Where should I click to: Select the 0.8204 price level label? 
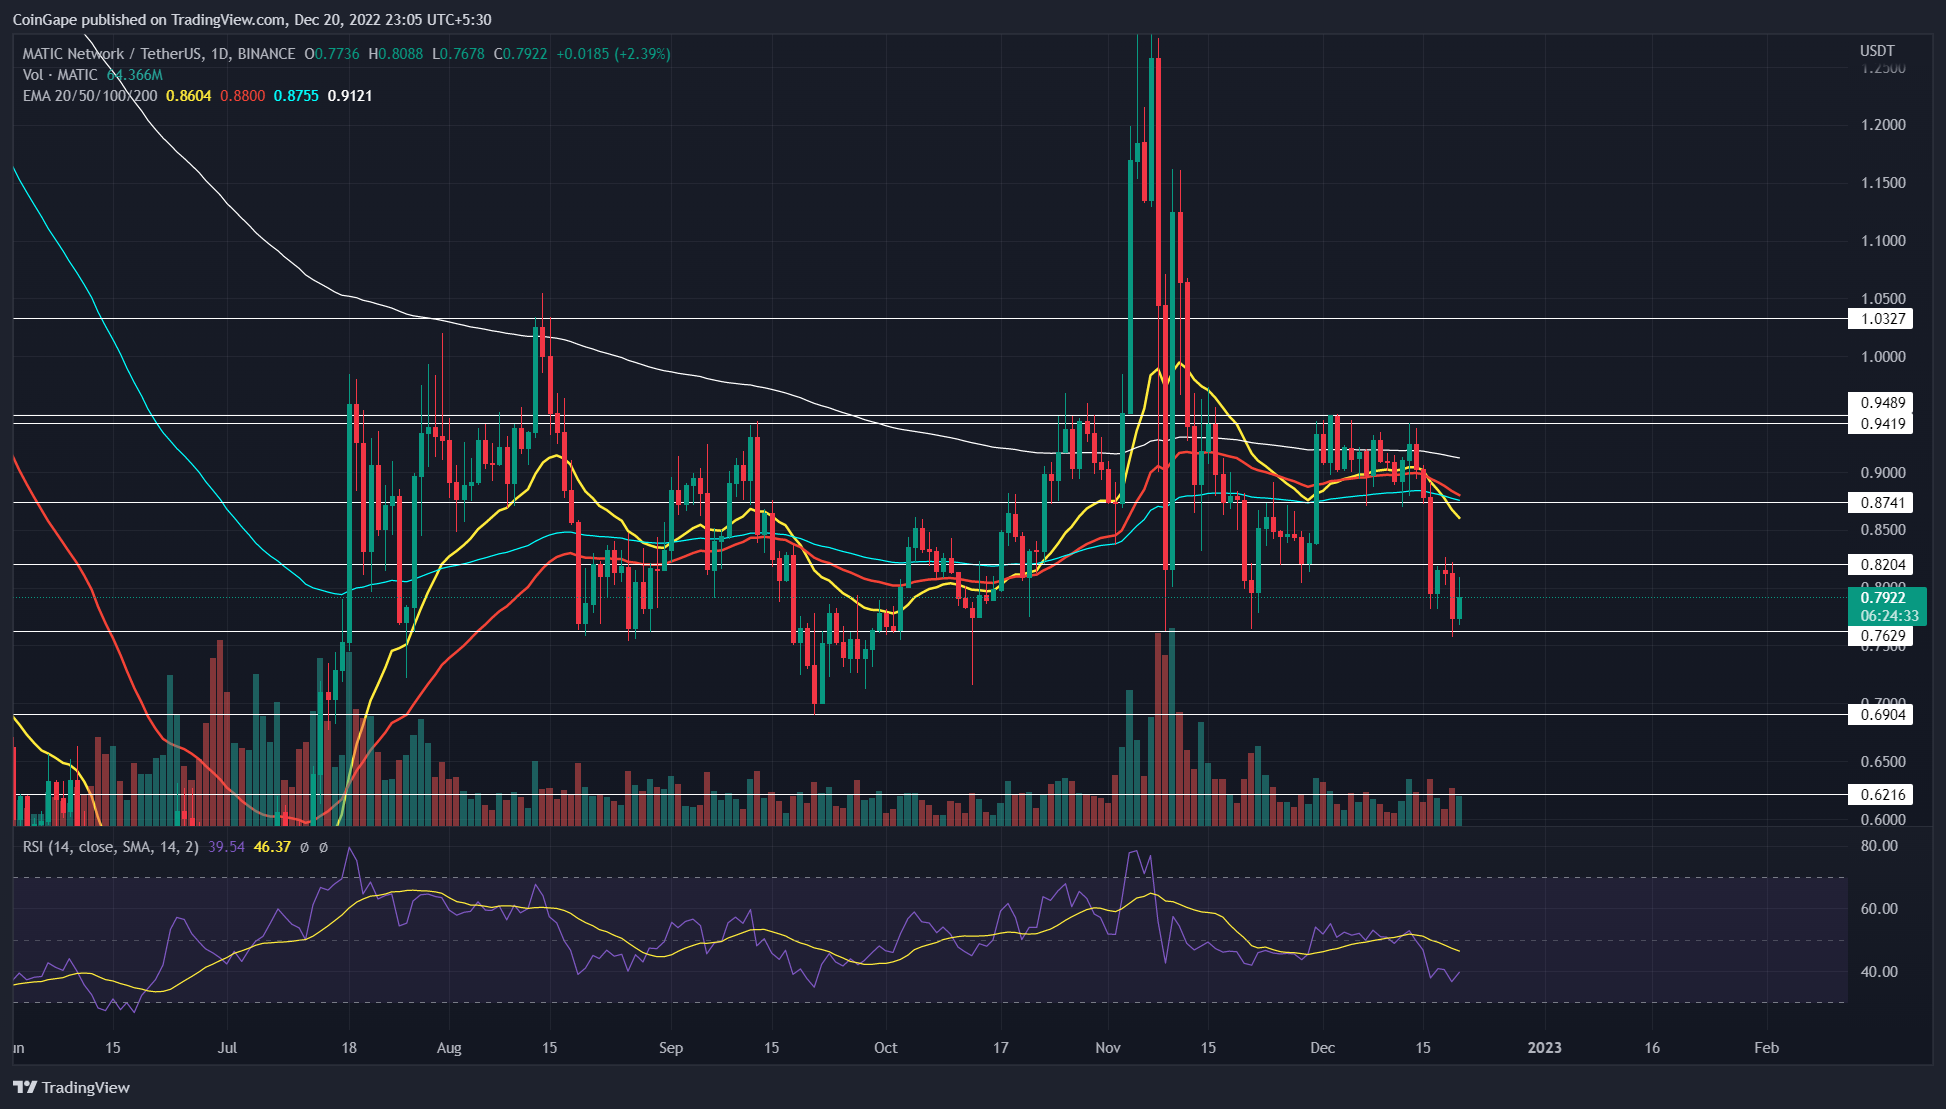[1880, 565]
